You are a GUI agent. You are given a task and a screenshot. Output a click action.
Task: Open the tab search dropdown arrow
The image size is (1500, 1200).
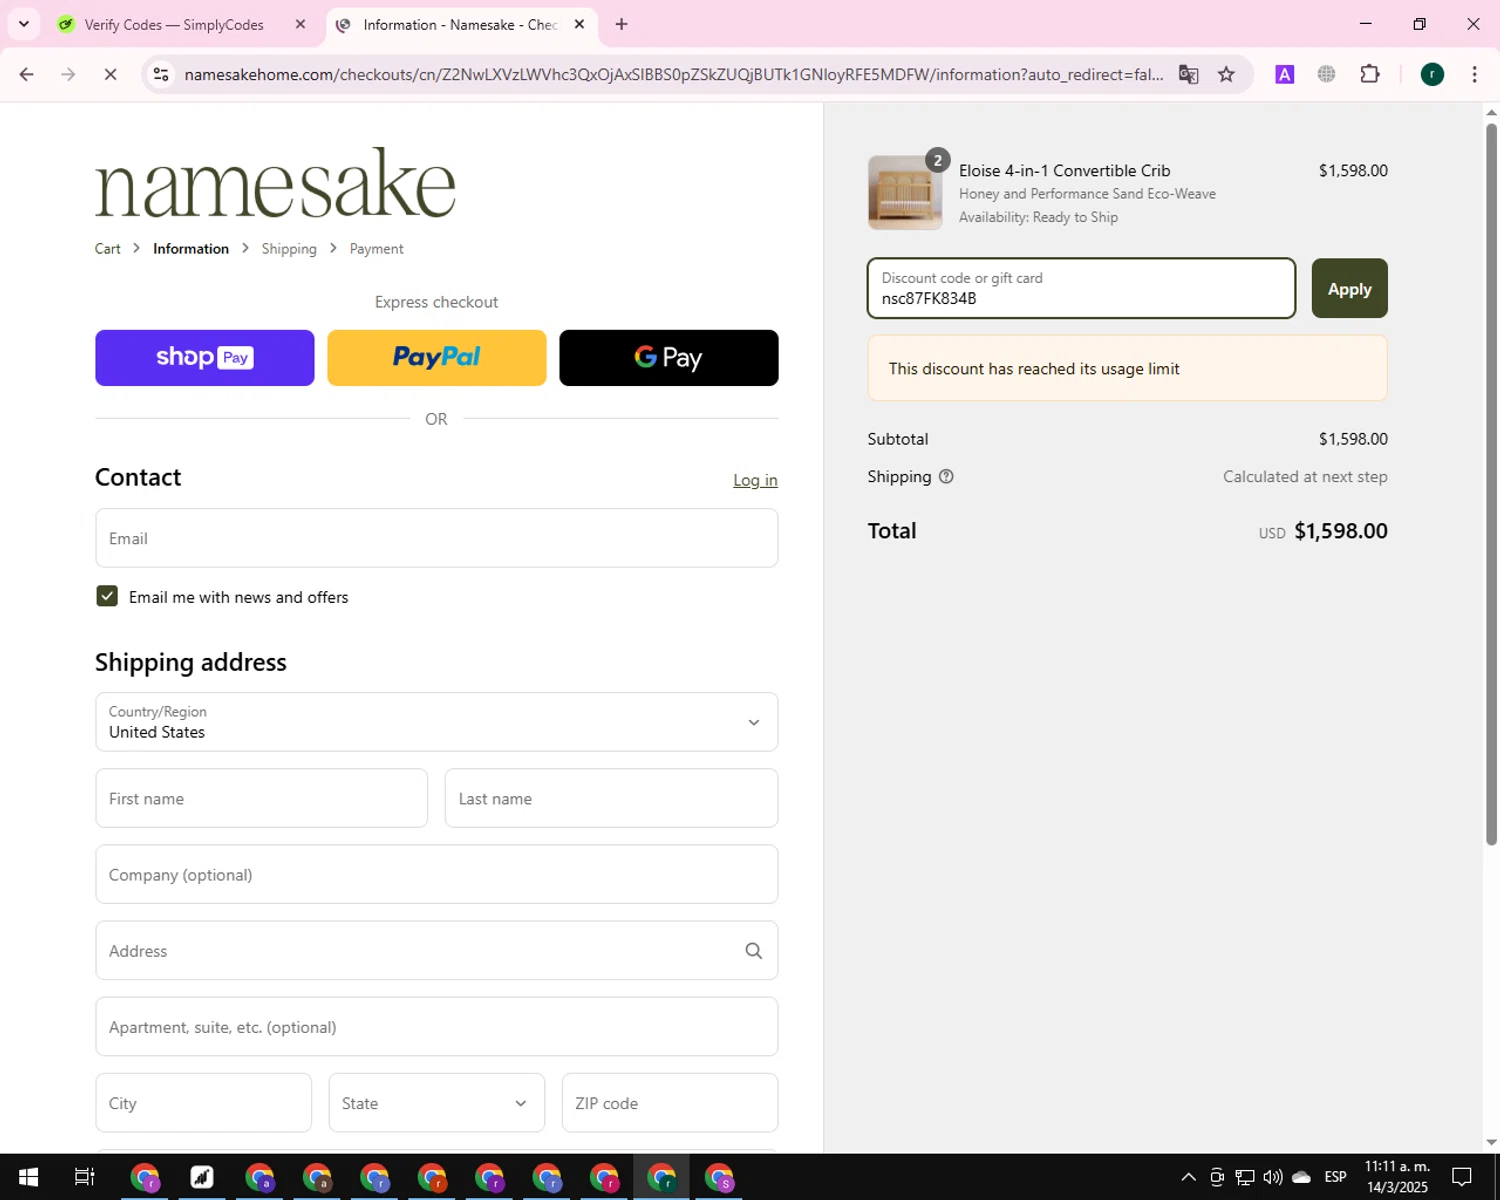pos(24,24)
